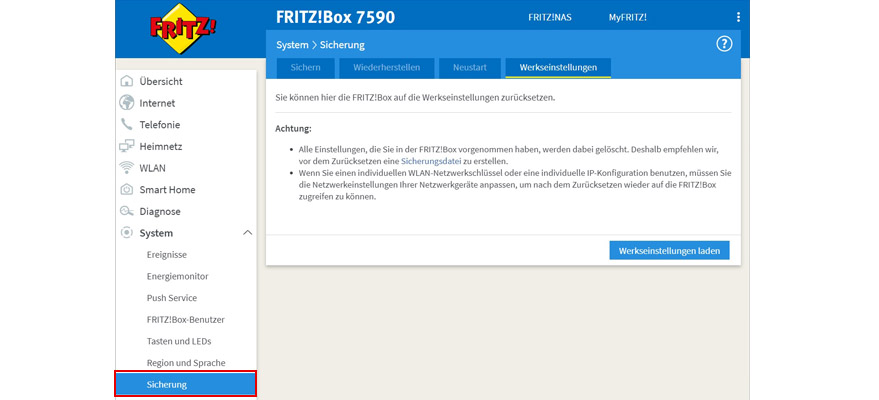Open the three-dot options menu
Viewport: 879px width, 400px height.
(x=739, y=17)
